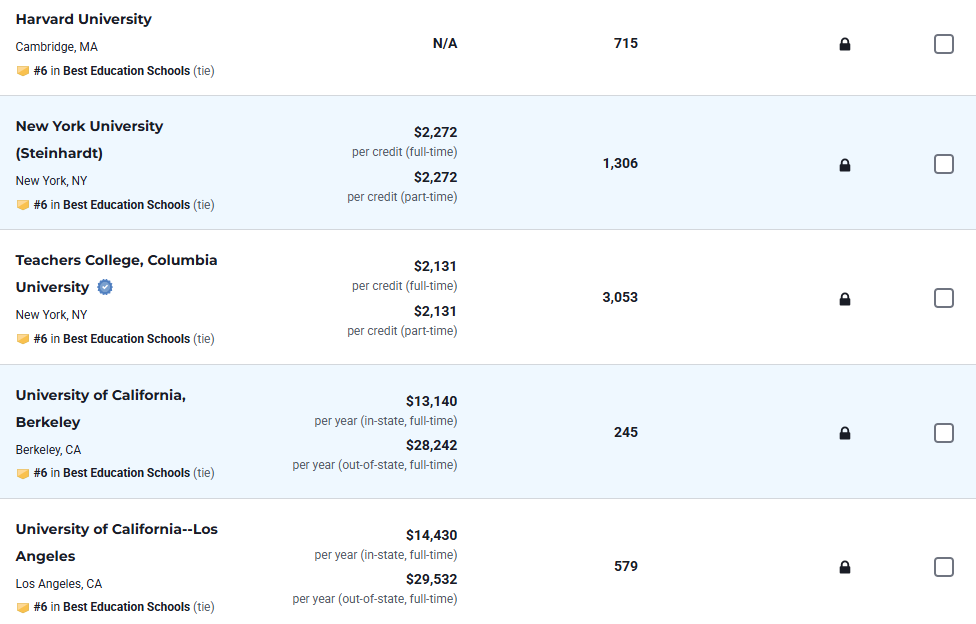Check the compare box for Harvard University
The image size is (976, 624).
coord(943,44)
